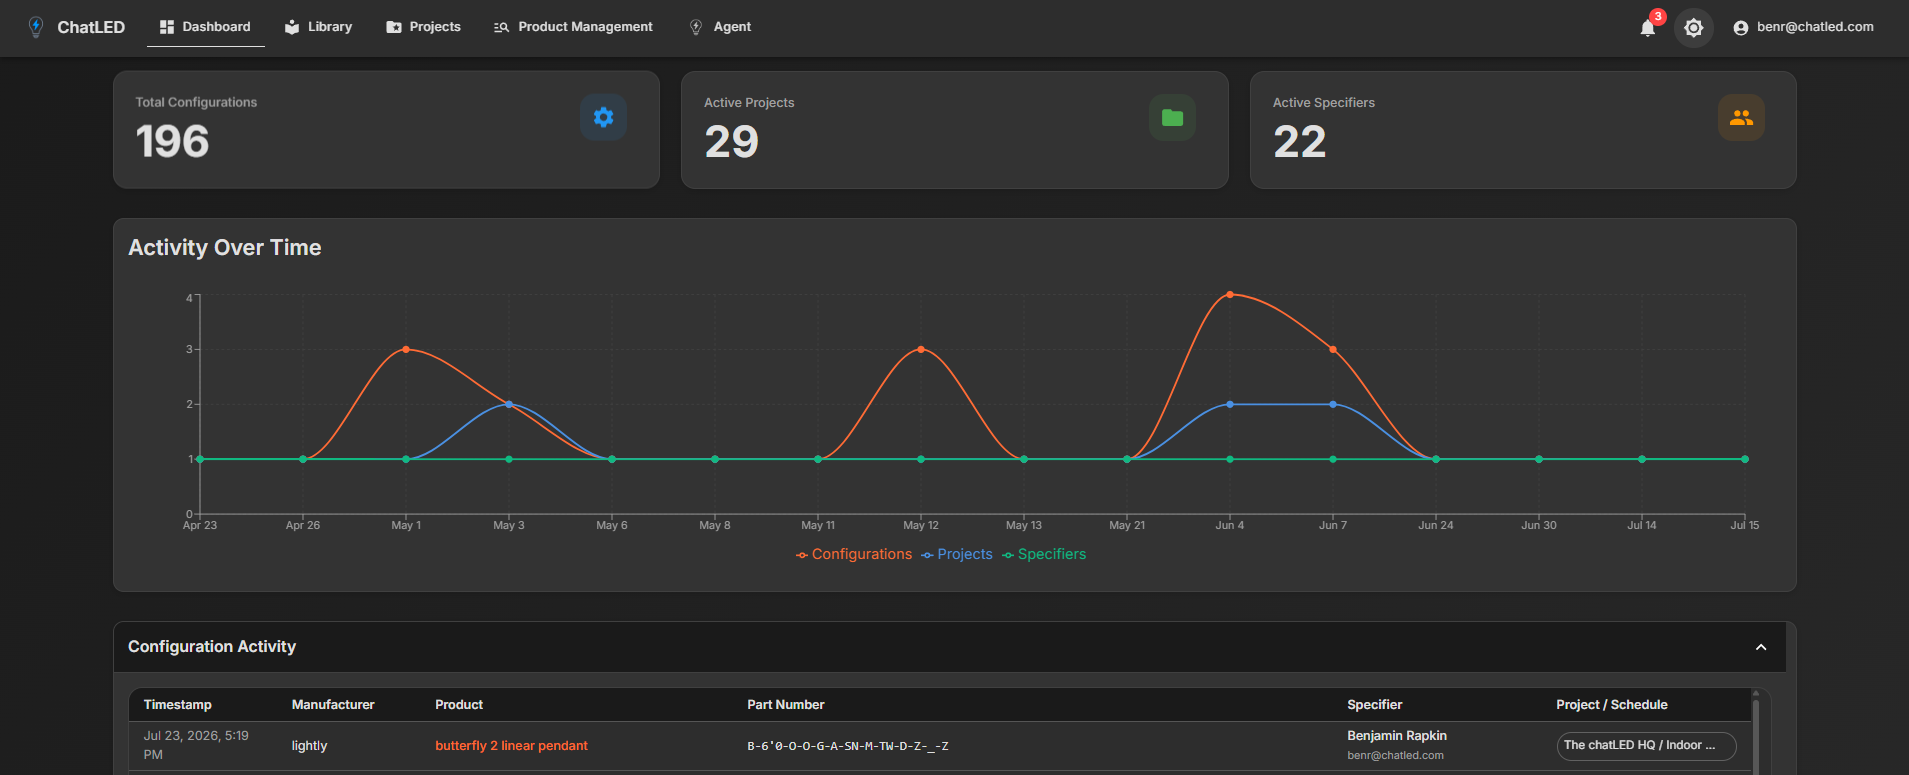Click the green folder icon in Active Projects
This screenshot has width=1909, height=775.
(1172, 117)
